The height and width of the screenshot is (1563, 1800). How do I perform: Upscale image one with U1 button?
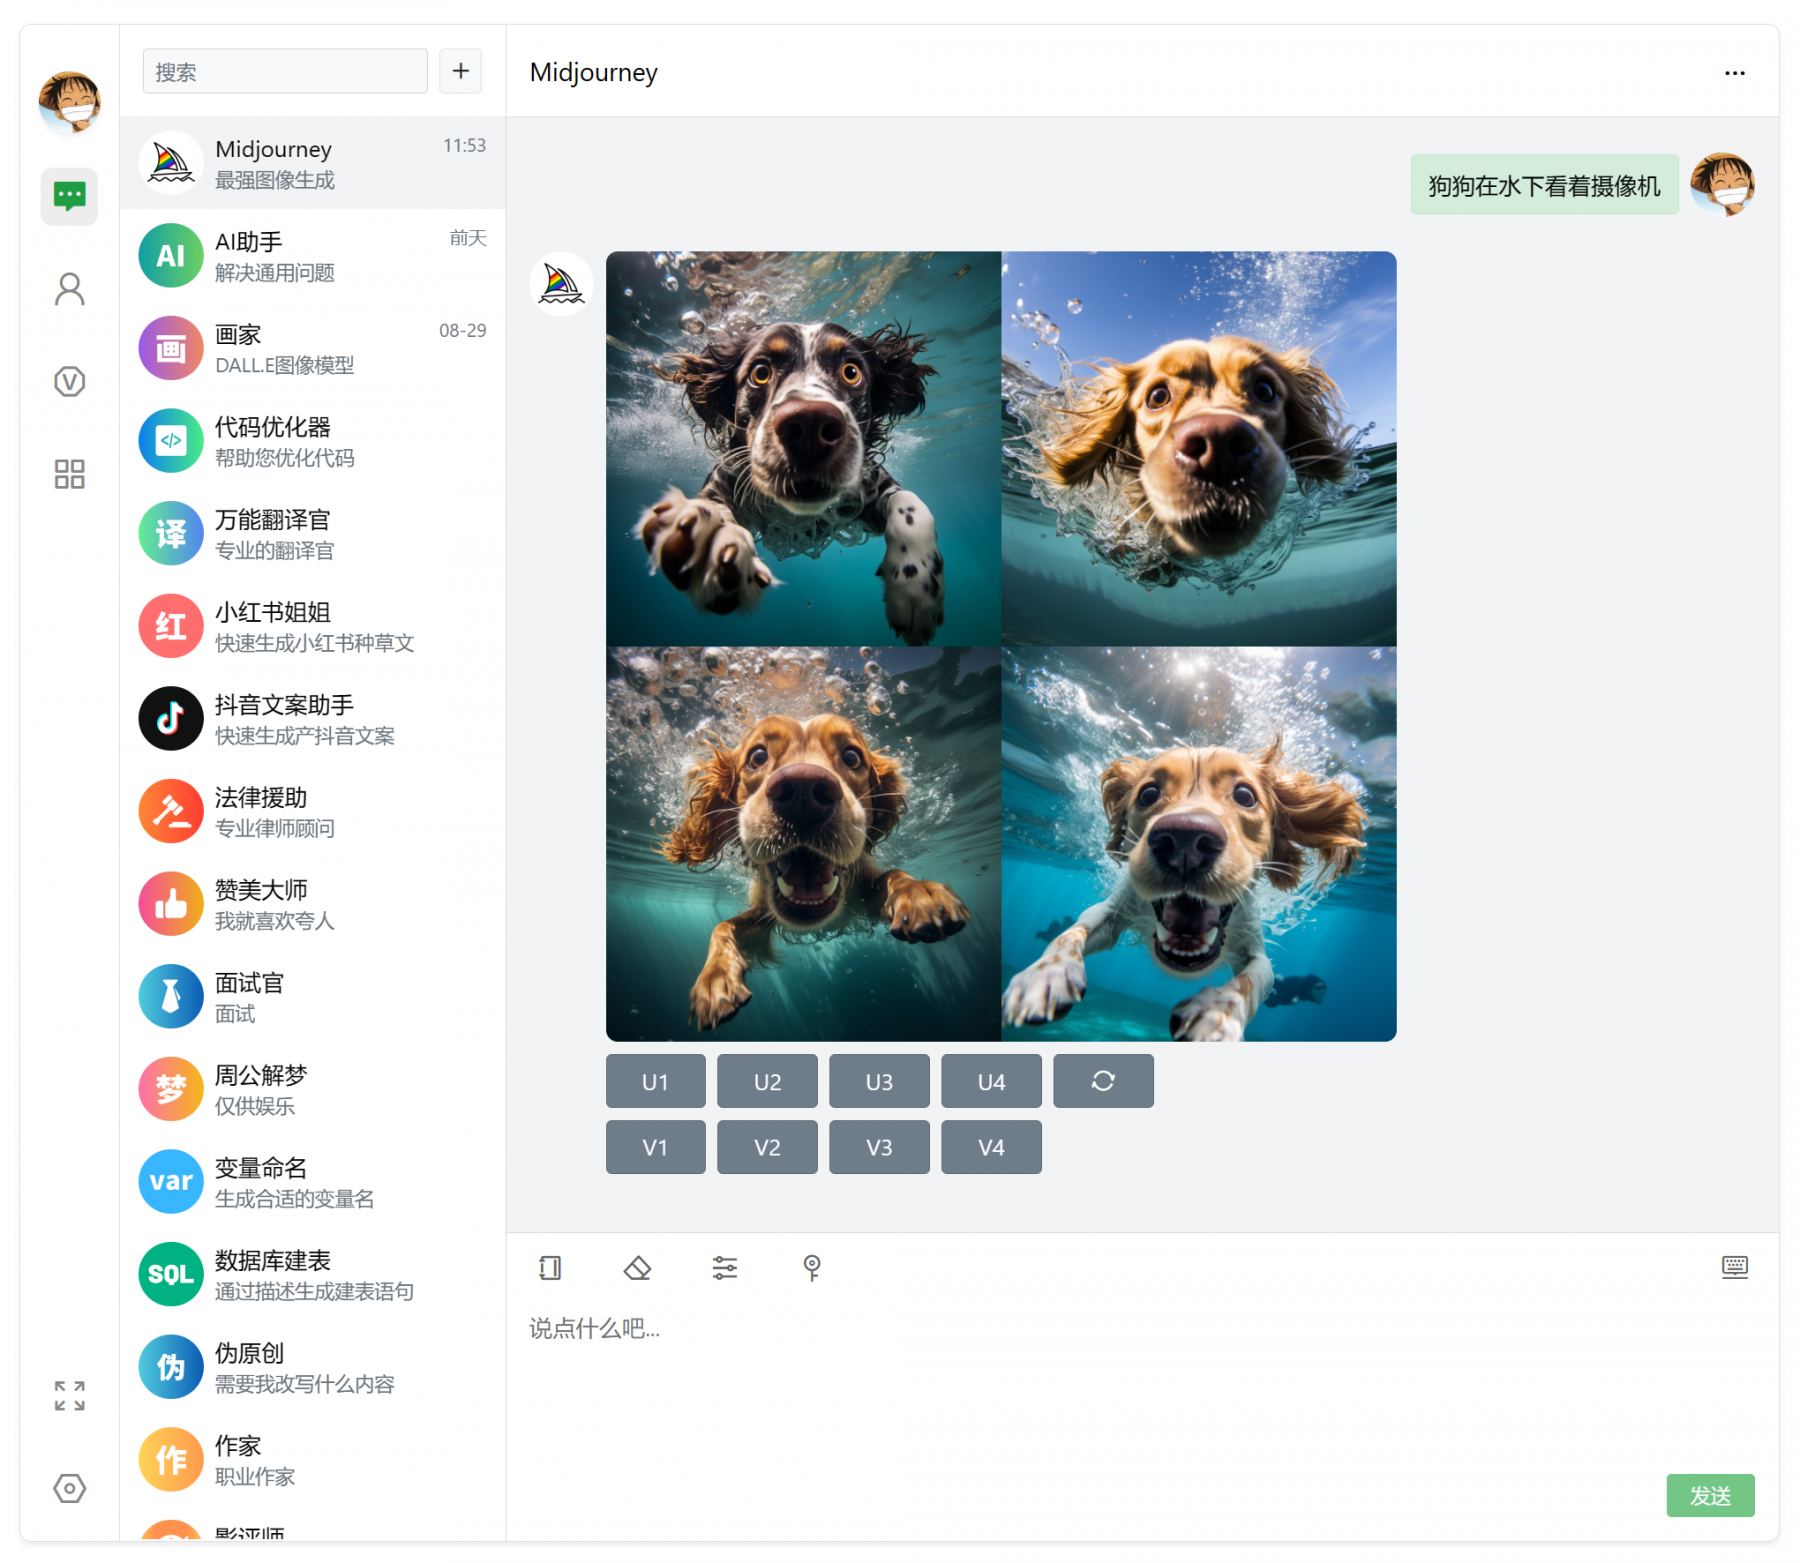656,1081
